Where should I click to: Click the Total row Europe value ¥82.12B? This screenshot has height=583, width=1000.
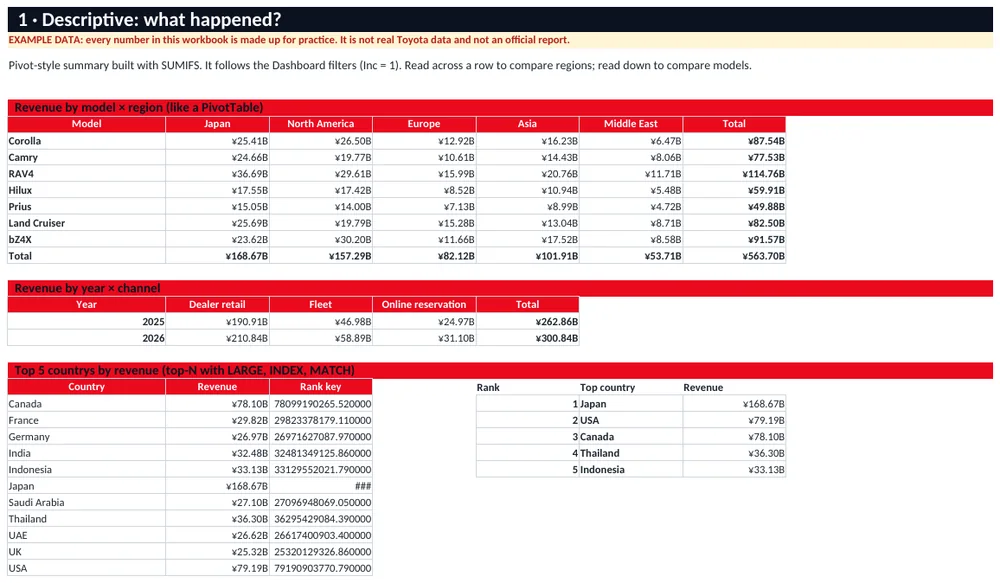424,256
